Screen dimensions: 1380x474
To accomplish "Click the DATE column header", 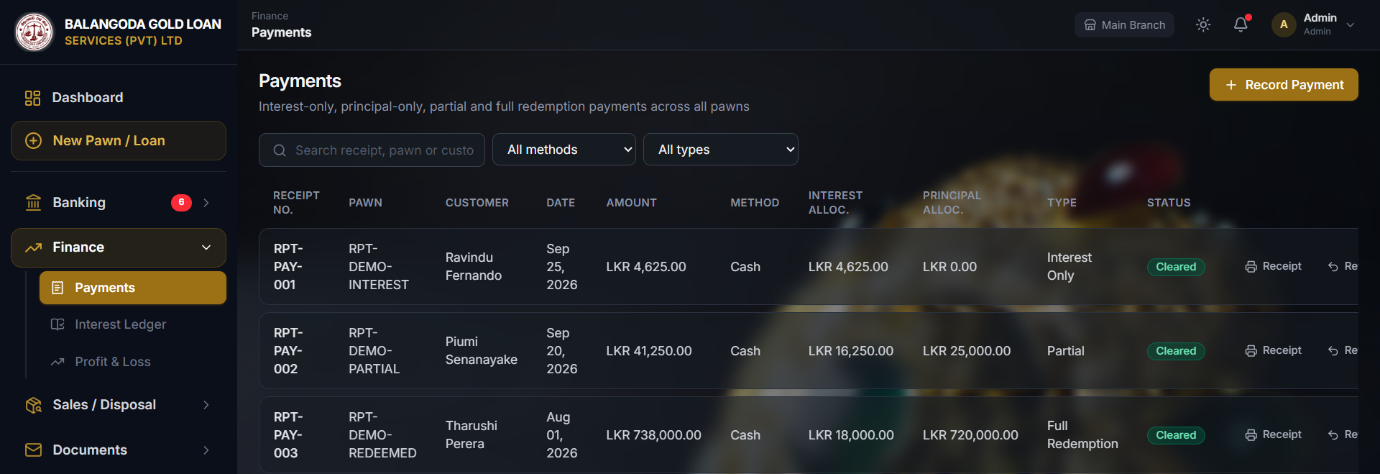I will tap(561, 203).
